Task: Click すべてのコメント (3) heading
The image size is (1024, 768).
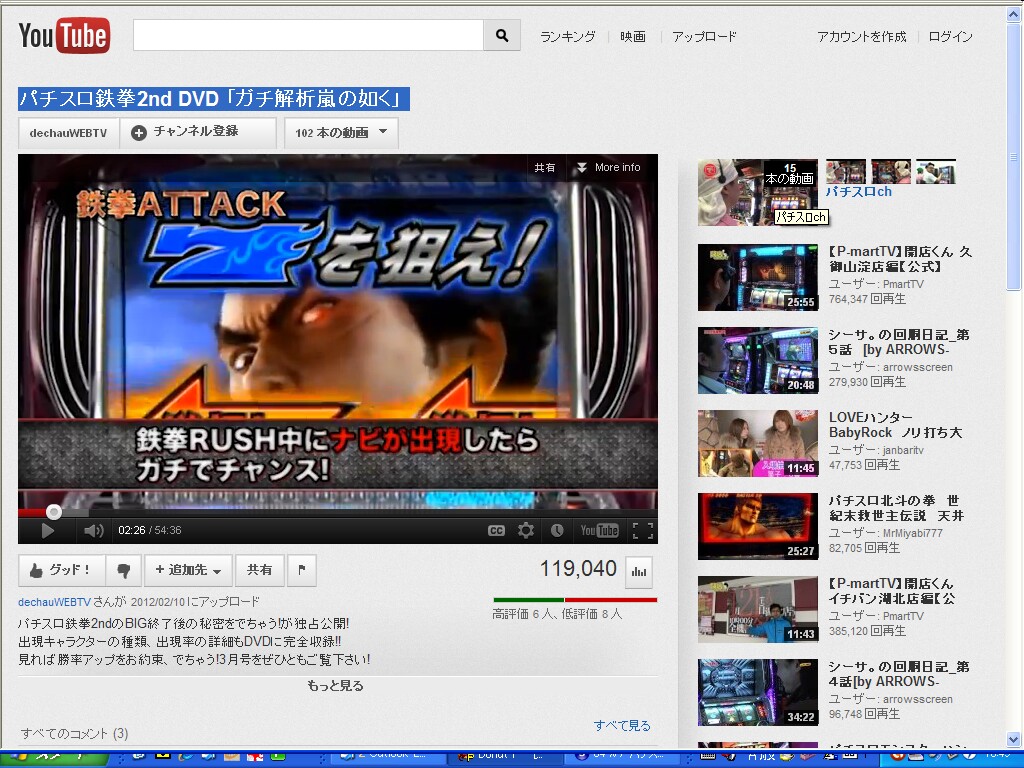Action: click(74, 733)
